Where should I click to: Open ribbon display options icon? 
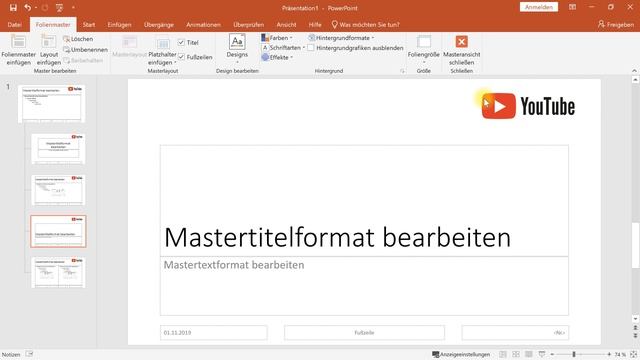(572, 7)
